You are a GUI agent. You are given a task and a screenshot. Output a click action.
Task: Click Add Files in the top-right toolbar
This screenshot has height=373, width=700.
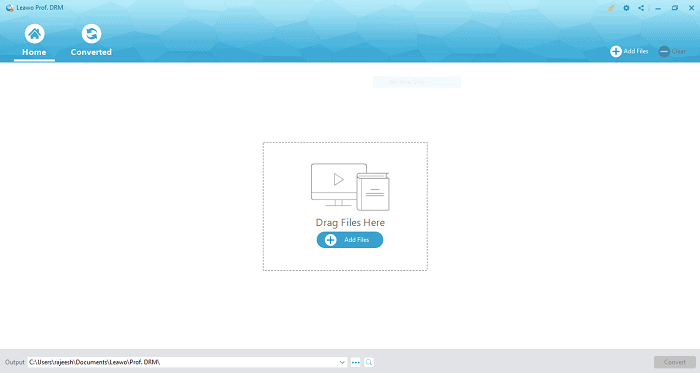629,51
